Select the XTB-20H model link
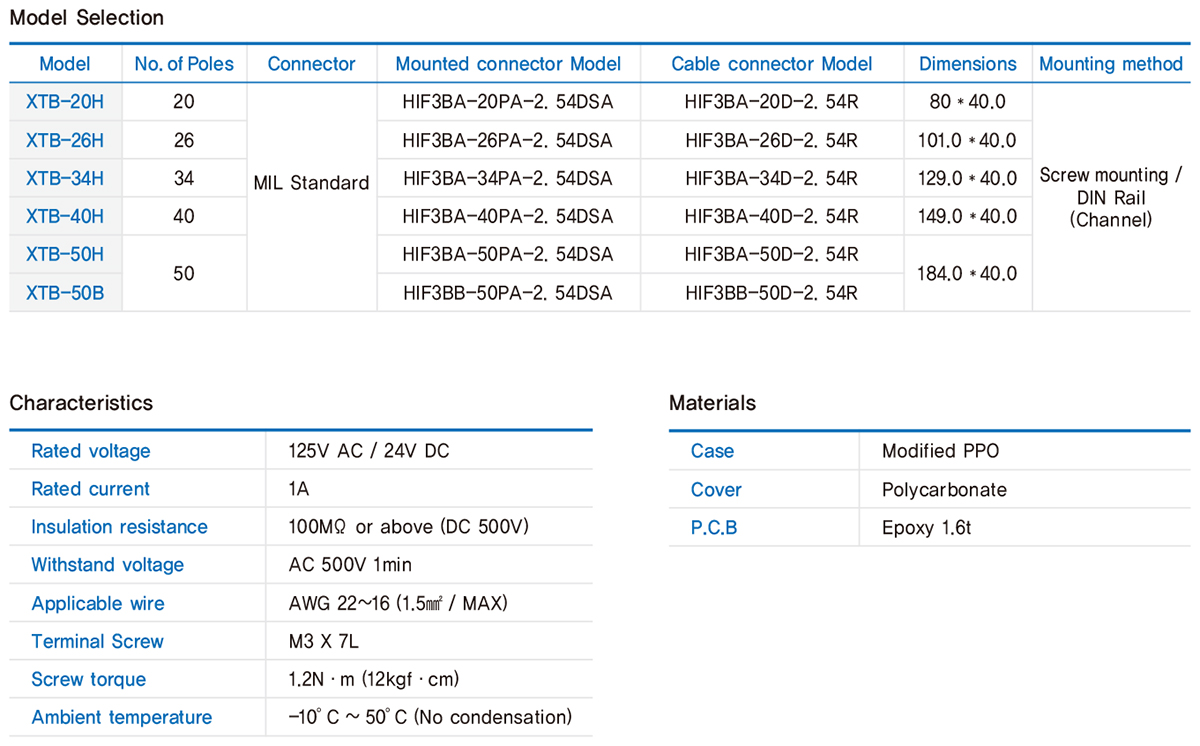Screen dimensions: 1200x746 point(64,101)
